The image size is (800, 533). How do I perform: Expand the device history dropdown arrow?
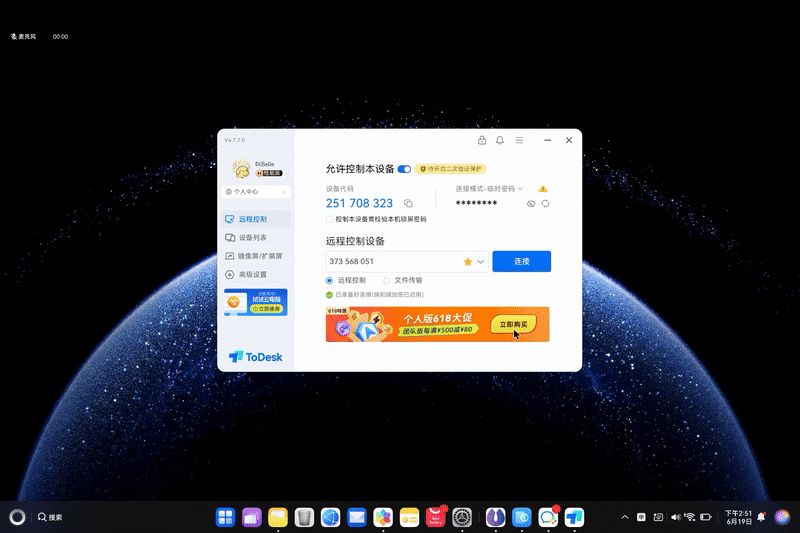point(481,262)
